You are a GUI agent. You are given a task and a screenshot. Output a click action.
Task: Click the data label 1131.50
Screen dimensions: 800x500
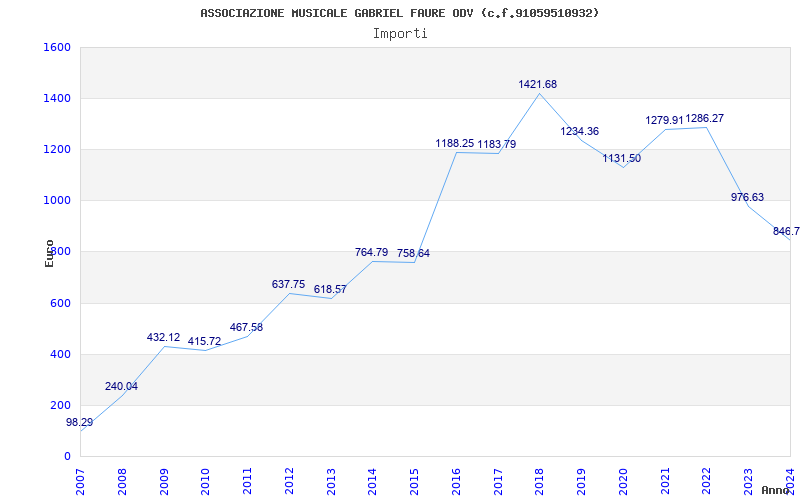pyautogui.click(x=621, y=158)
